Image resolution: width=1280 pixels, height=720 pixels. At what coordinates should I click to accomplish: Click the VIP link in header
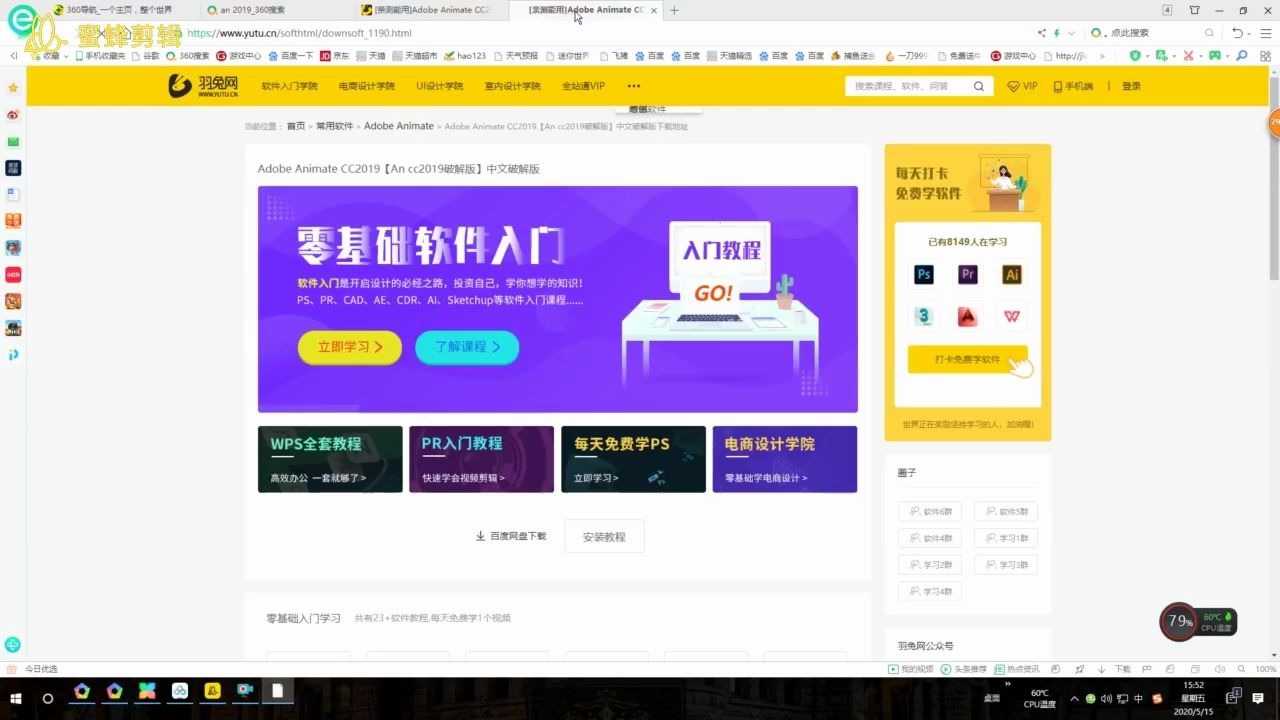click(x=1022, y=87)
